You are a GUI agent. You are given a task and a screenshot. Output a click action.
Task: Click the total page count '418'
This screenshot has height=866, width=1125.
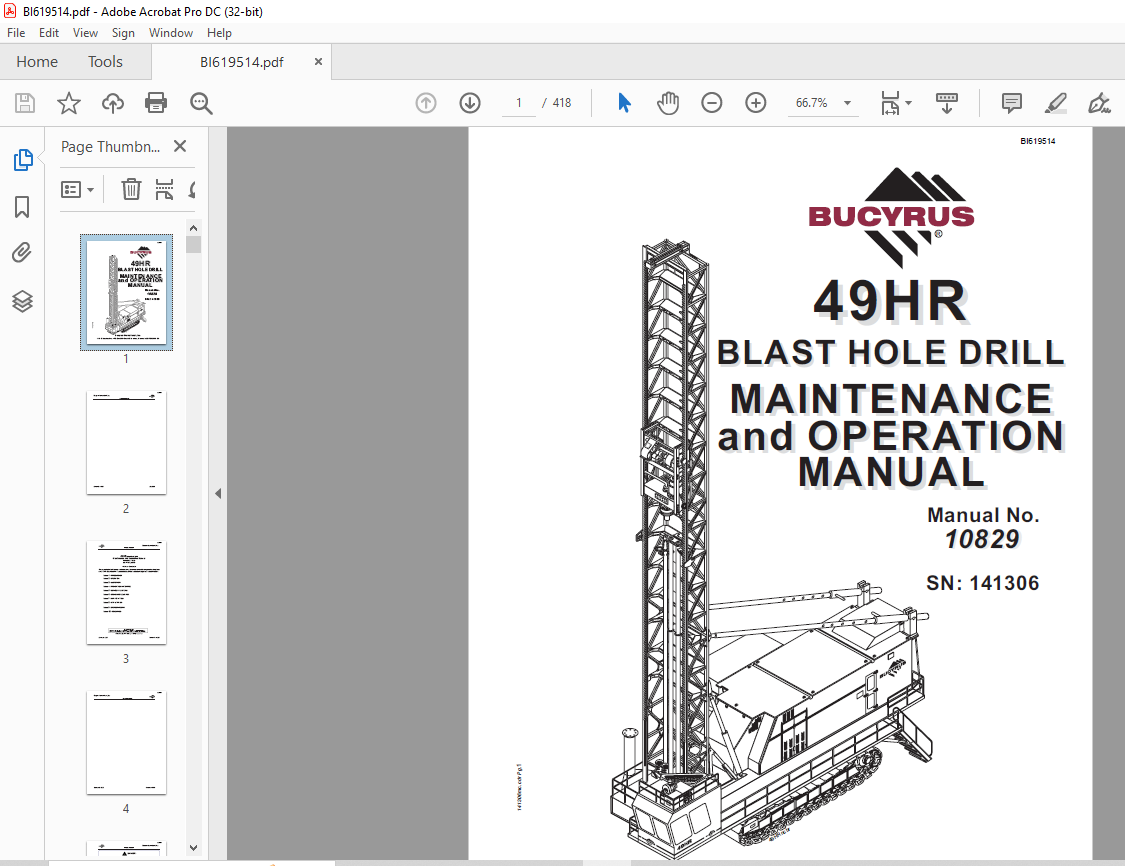coord(562,103)
